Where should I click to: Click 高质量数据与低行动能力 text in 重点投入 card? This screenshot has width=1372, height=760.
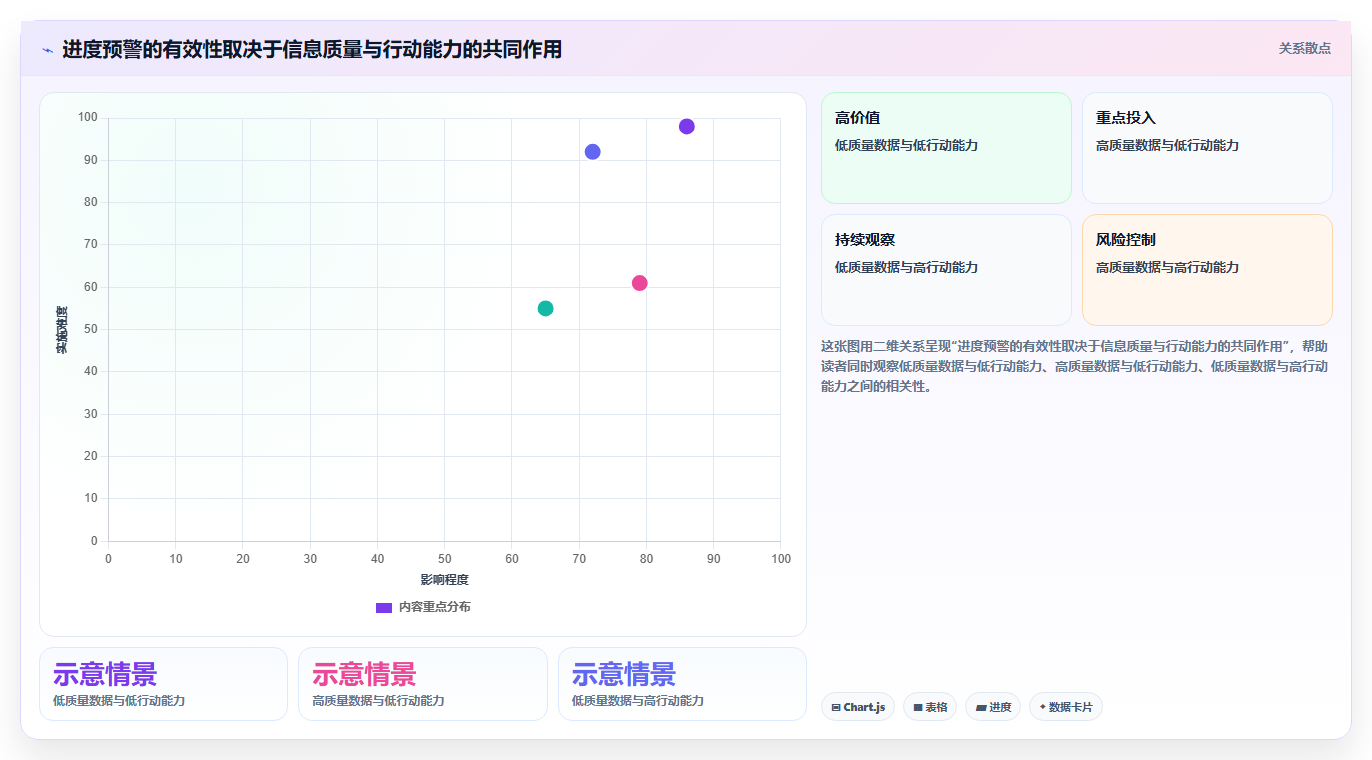click(1167, 145)
